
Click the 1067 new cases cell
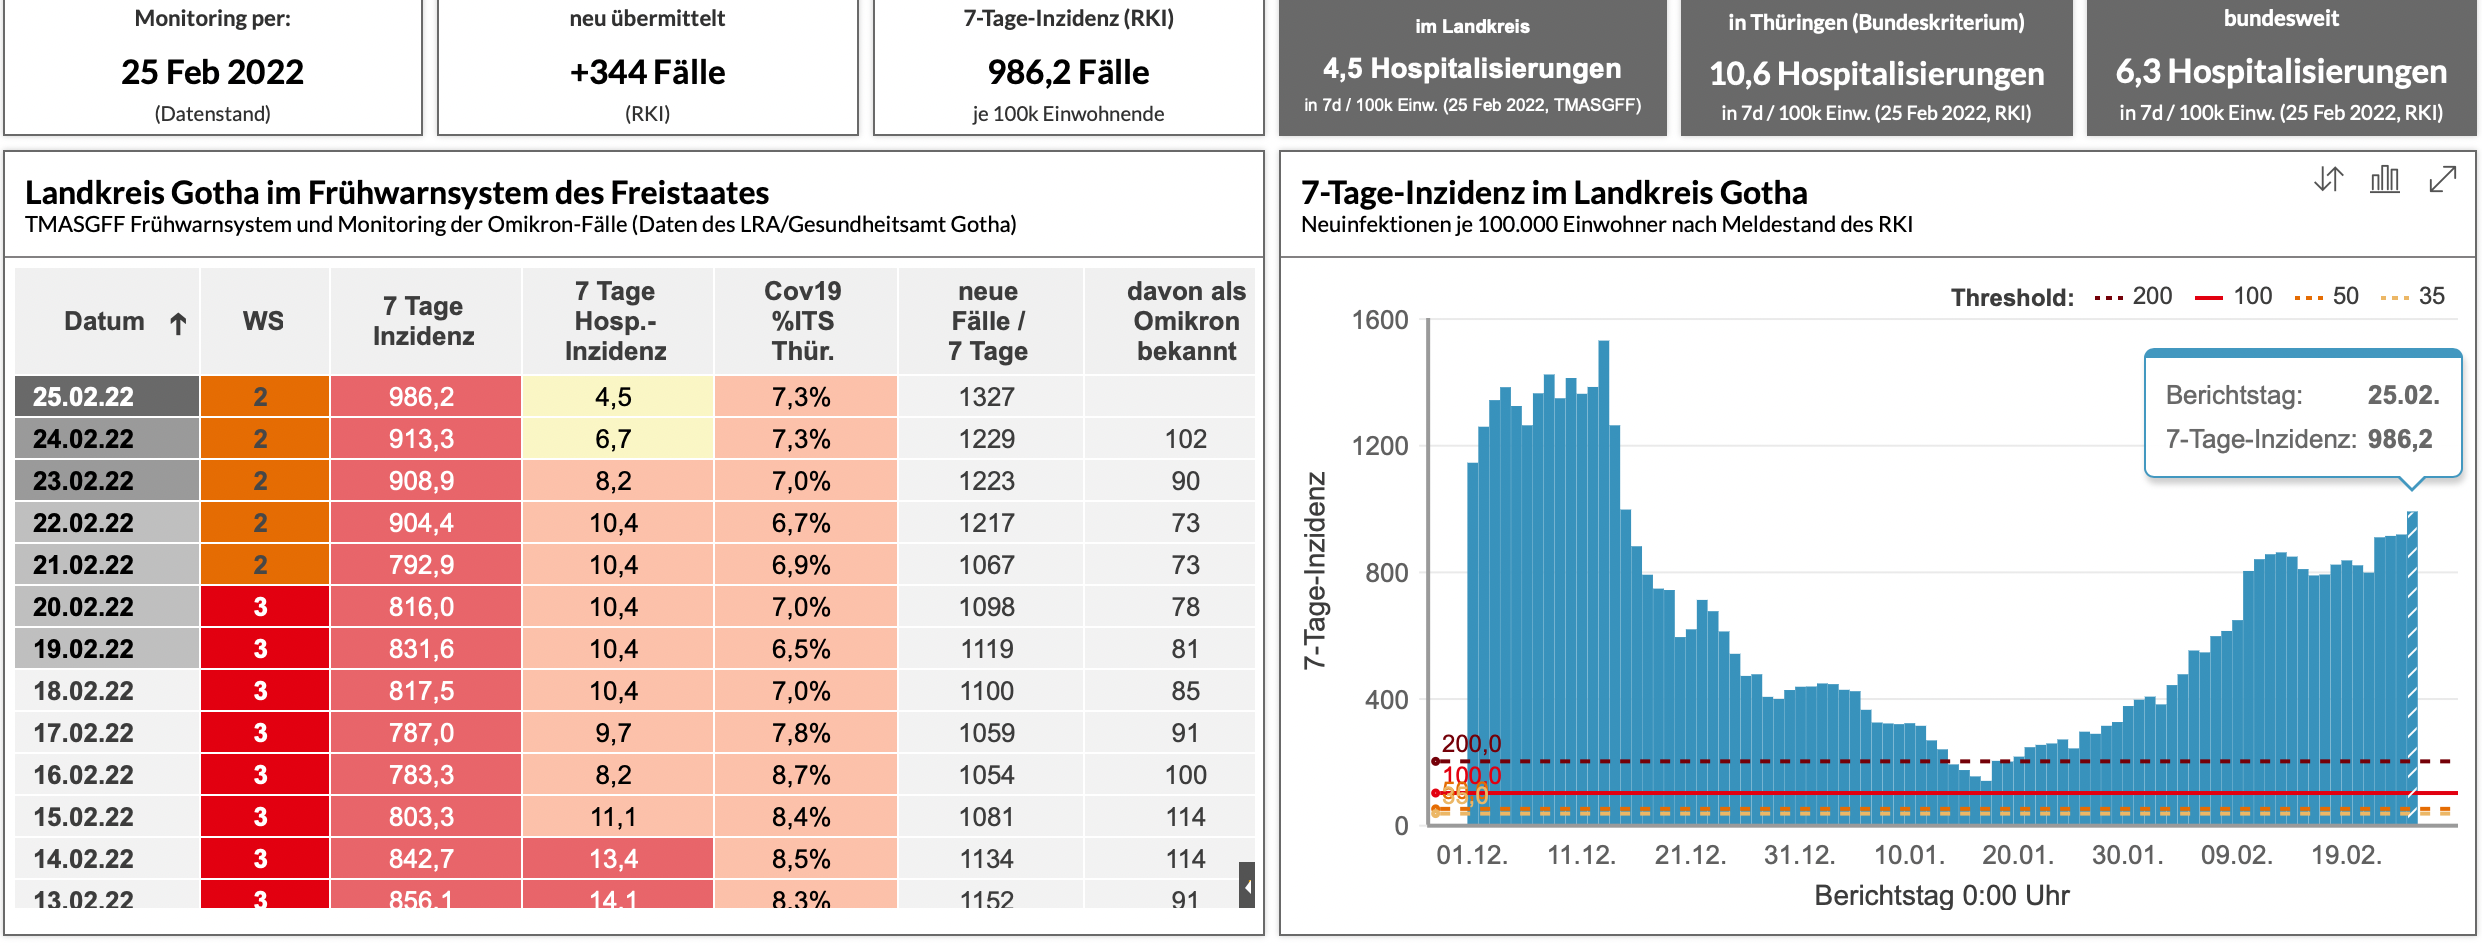click(x=991, y=564)
